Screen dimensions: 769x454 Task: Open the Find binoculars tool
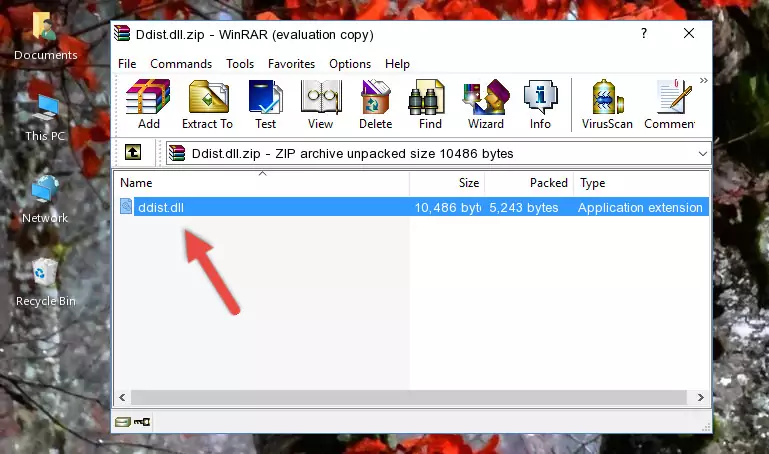click(x=430, y=104)
